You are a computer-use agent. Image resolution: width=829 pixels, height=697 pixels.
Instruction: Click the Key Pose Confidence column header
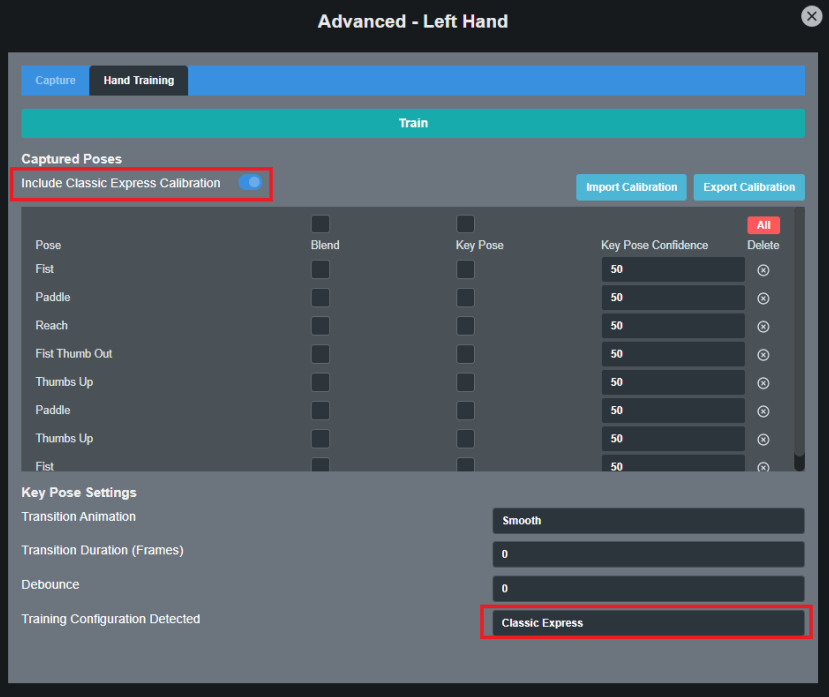(x=655, y=245)
